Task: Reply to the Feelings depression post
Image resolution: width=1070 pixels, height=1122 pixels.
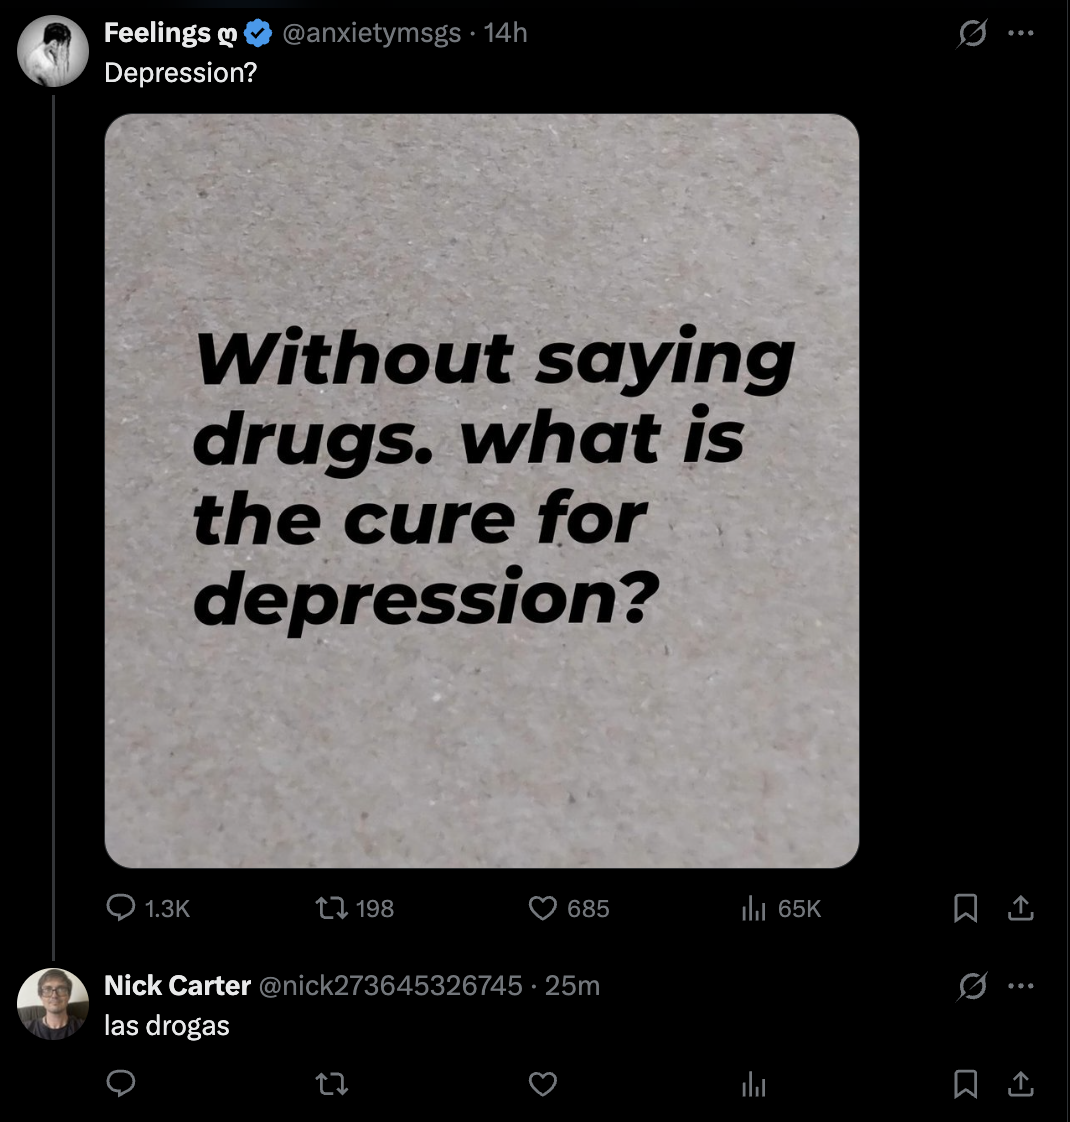Action: click(121, 908)
